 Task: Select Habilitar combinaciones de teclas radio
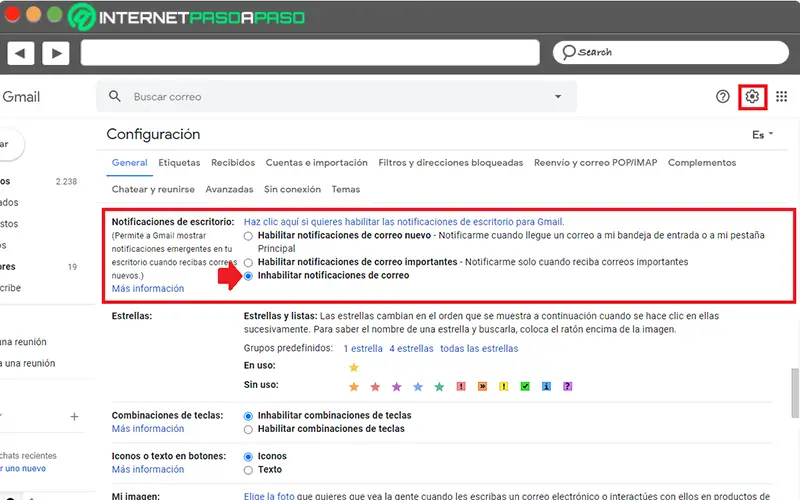tap(248, 430)
